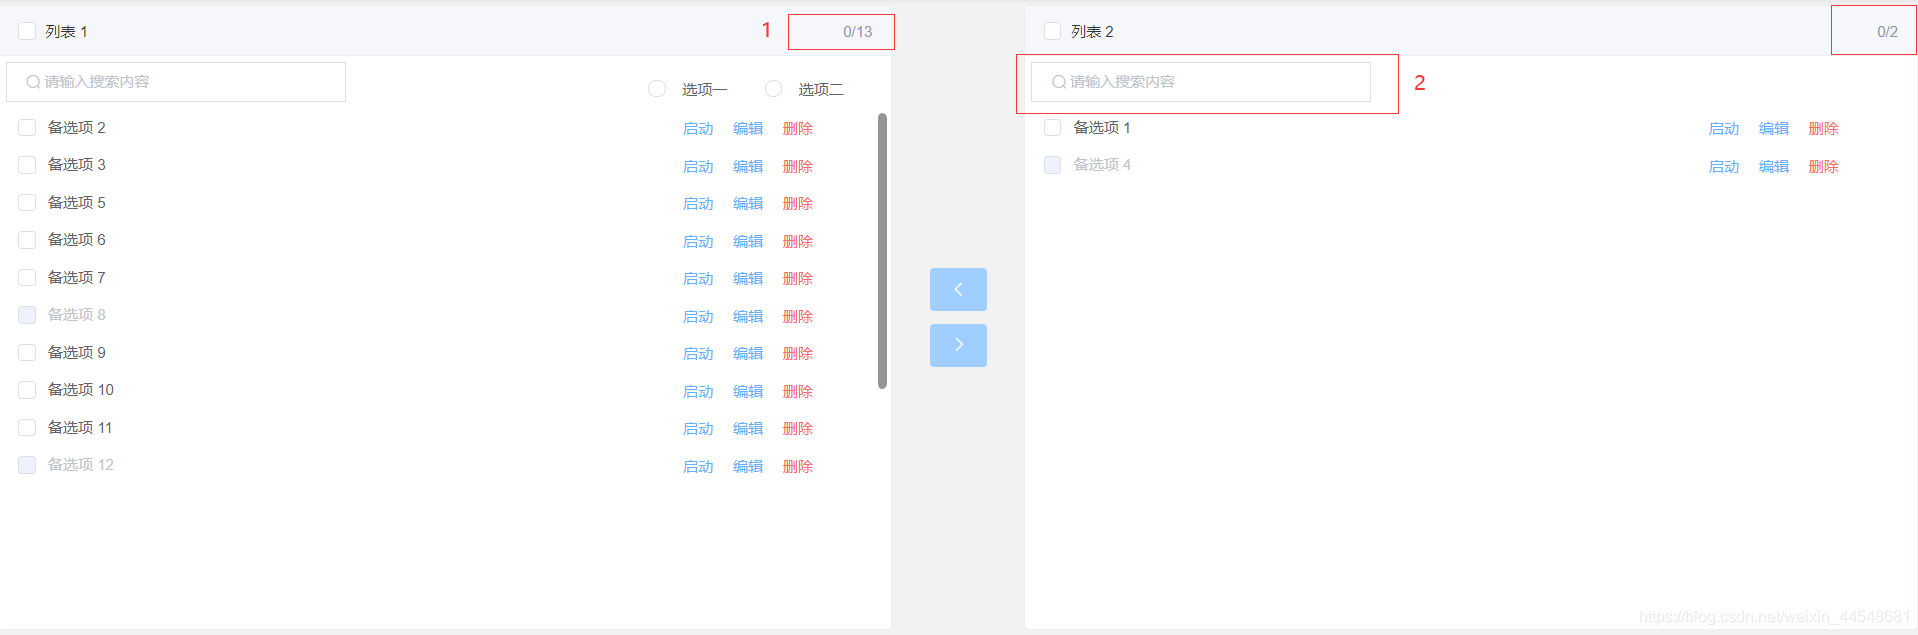
Task: Click 启动 for 备选项 10
Action: [x=698, y=391]
